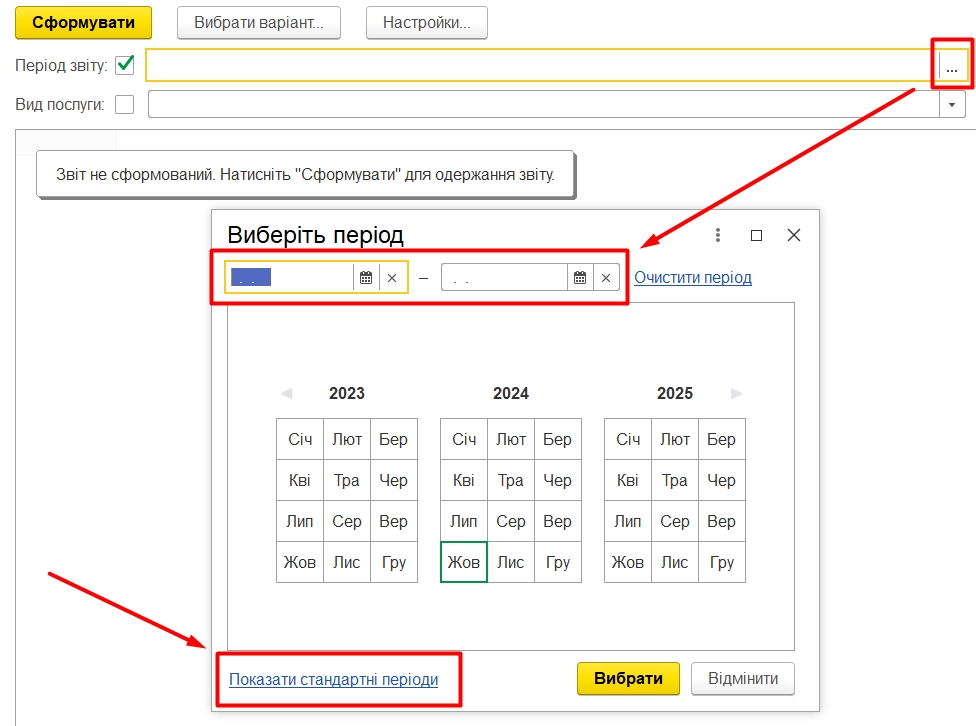Open calendar picker for end date

coord(580,278)
